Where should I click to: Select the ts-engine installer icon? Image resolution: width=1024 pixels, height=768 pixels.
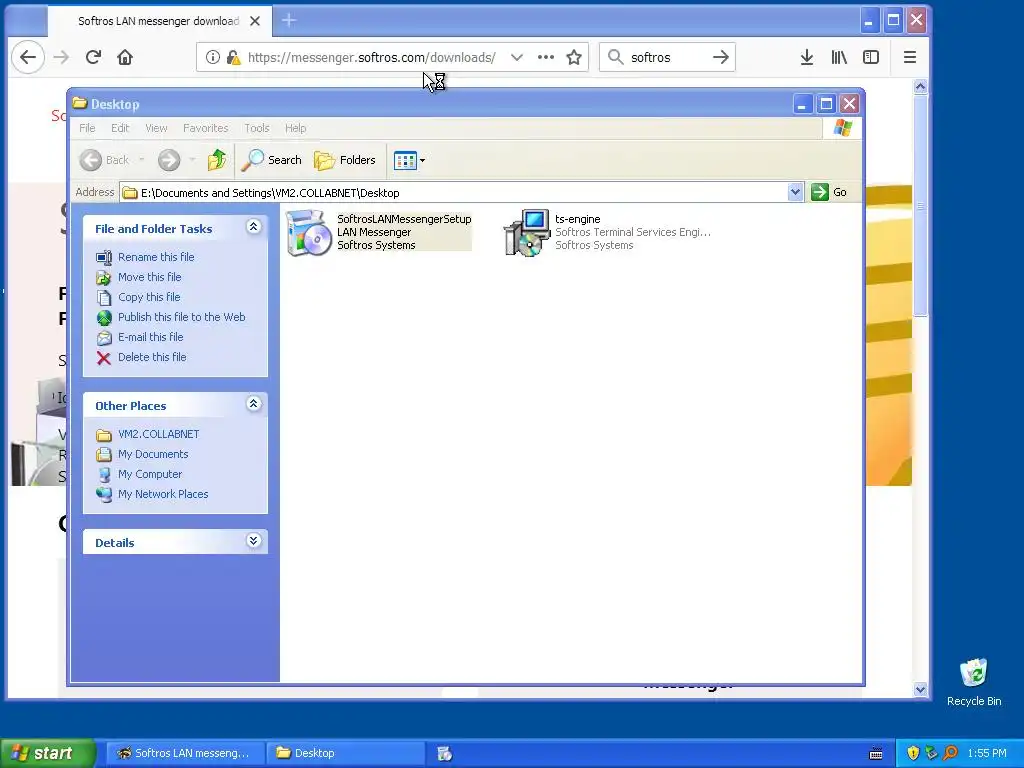[x=527, y=232]
